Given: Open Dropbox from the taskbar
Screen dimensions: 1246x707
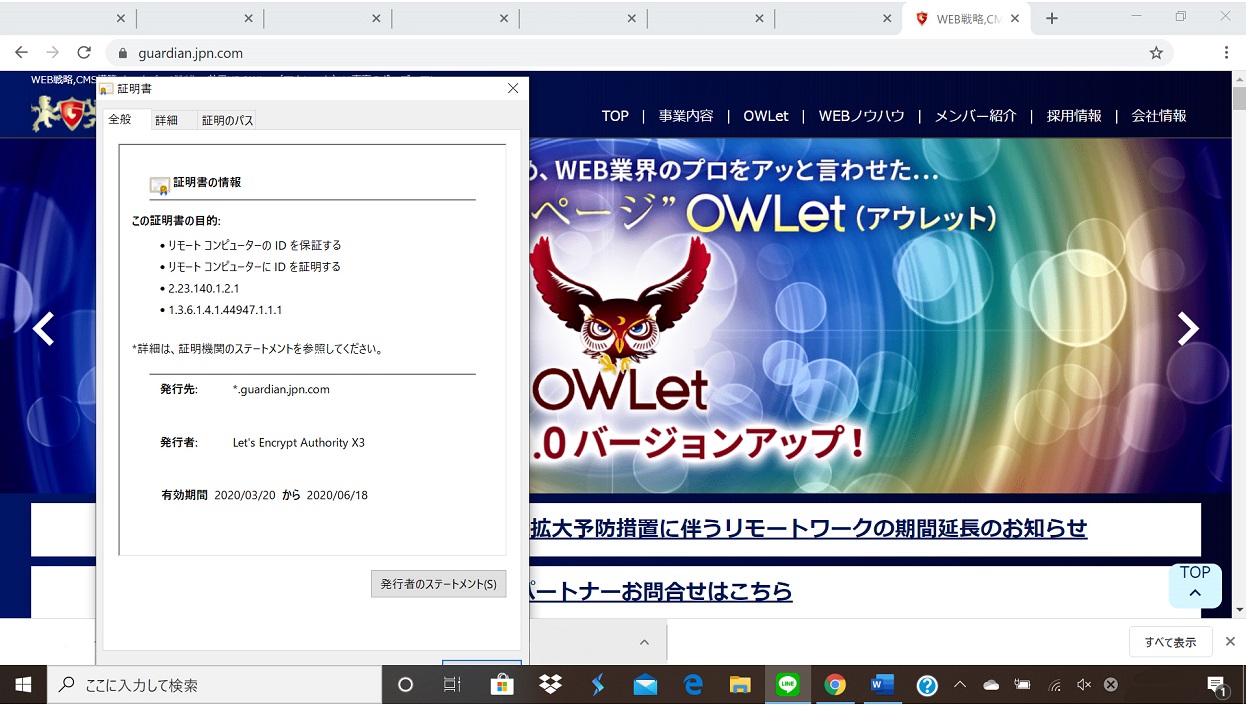Looking at the screenshot, I should point(549,685).
